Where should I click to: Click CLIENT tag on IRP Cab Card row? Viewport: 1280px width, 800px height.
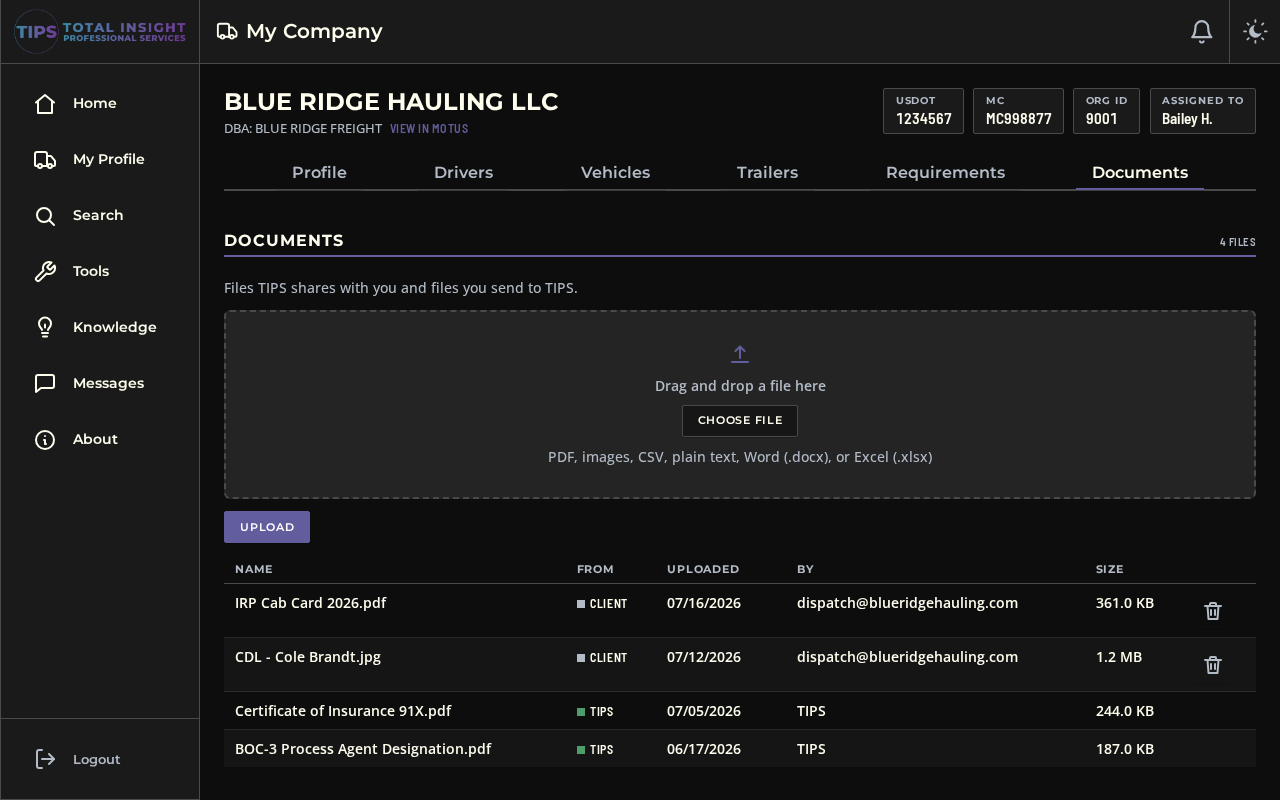(602, 604)
